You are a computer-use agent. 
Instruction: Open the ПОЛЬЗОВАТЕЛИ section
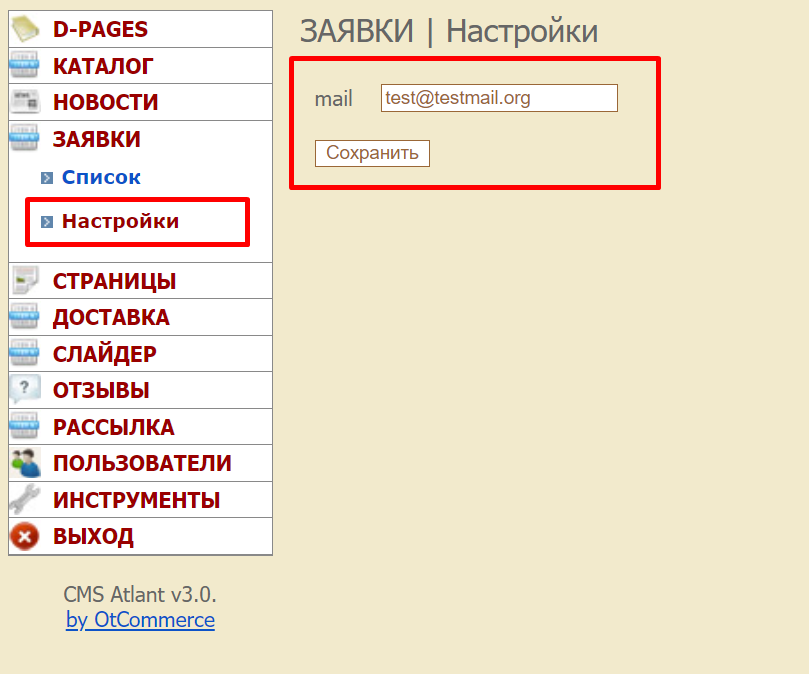(x=140, y=463)
